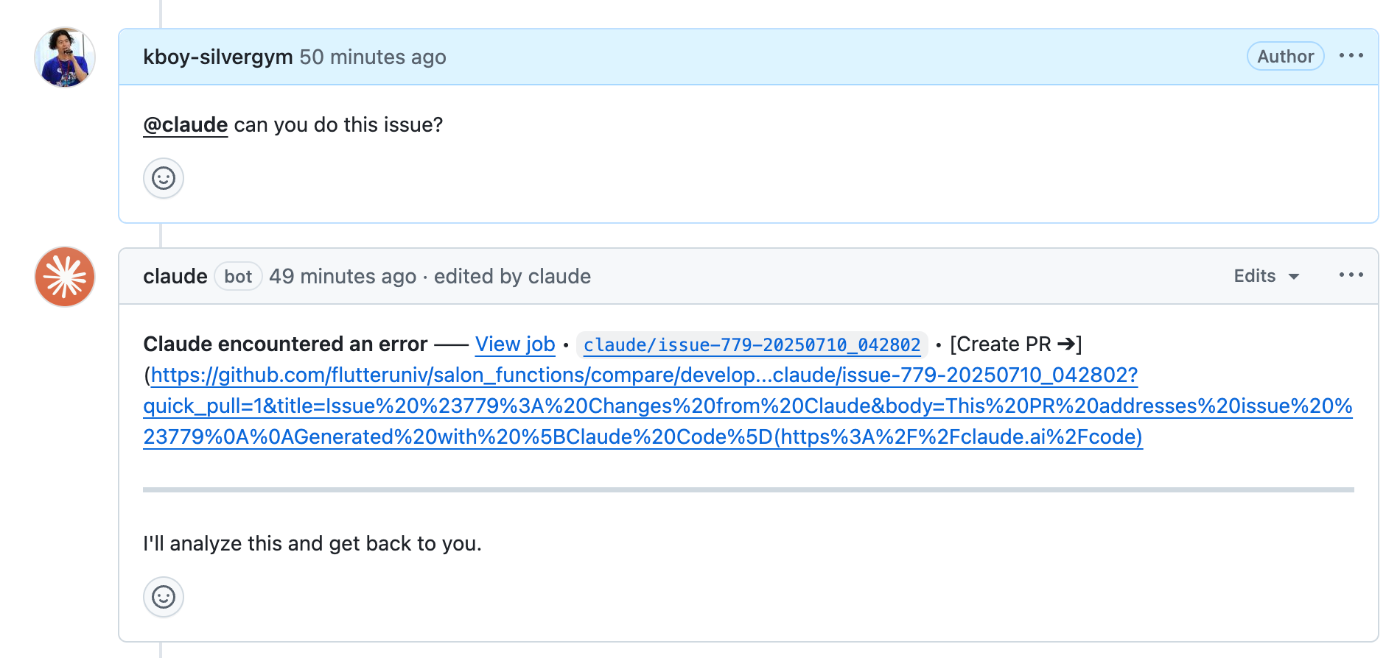The image size is (1400, 658).
Task: Click the '50 minutes ago' timestamp
Action: [x=373, y=57]
